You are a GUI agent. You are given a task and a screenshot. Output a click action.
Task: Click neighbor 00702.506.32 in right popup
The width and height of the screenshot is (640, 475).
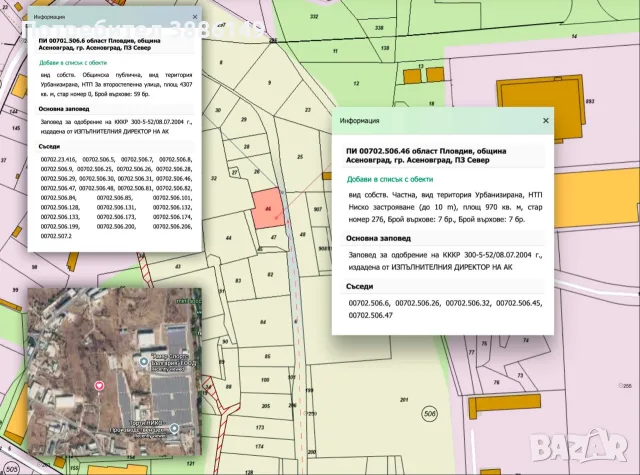click(x=469, y=303)
